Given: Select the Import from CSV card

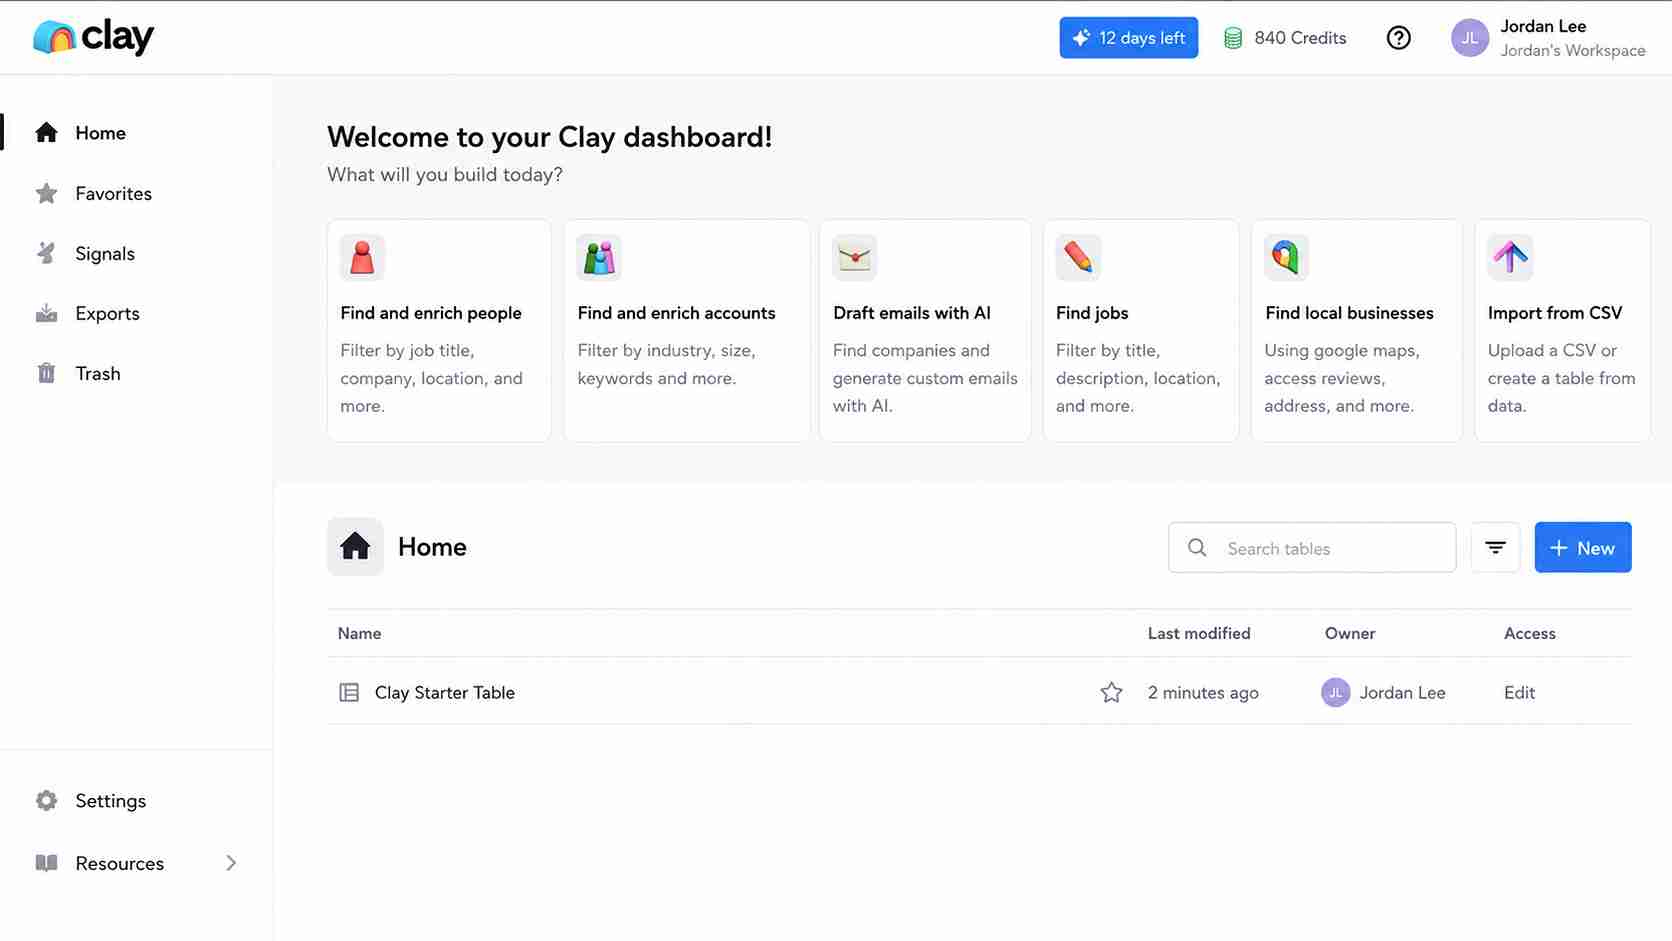Looking at the screenshot, I should pyautogui.click(x=1562, y=330).
